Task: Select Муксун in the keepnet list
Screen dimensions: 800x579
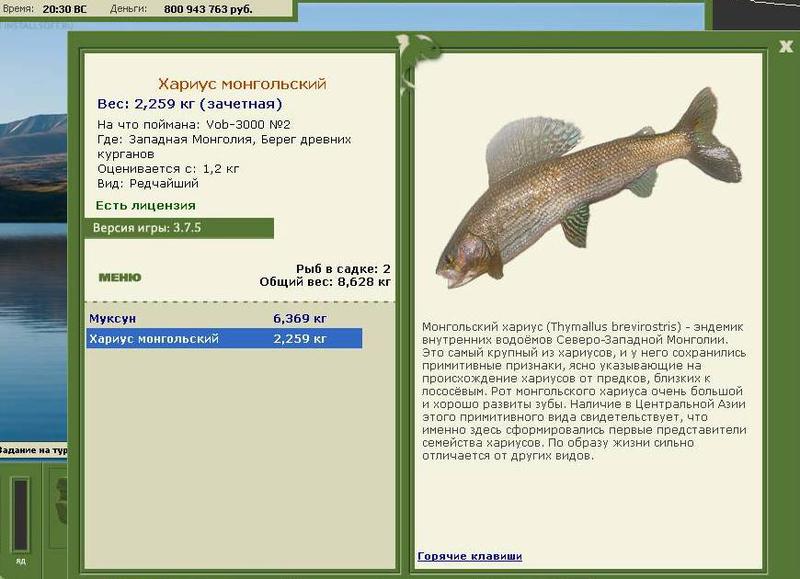Action: (x=224, y=318)
